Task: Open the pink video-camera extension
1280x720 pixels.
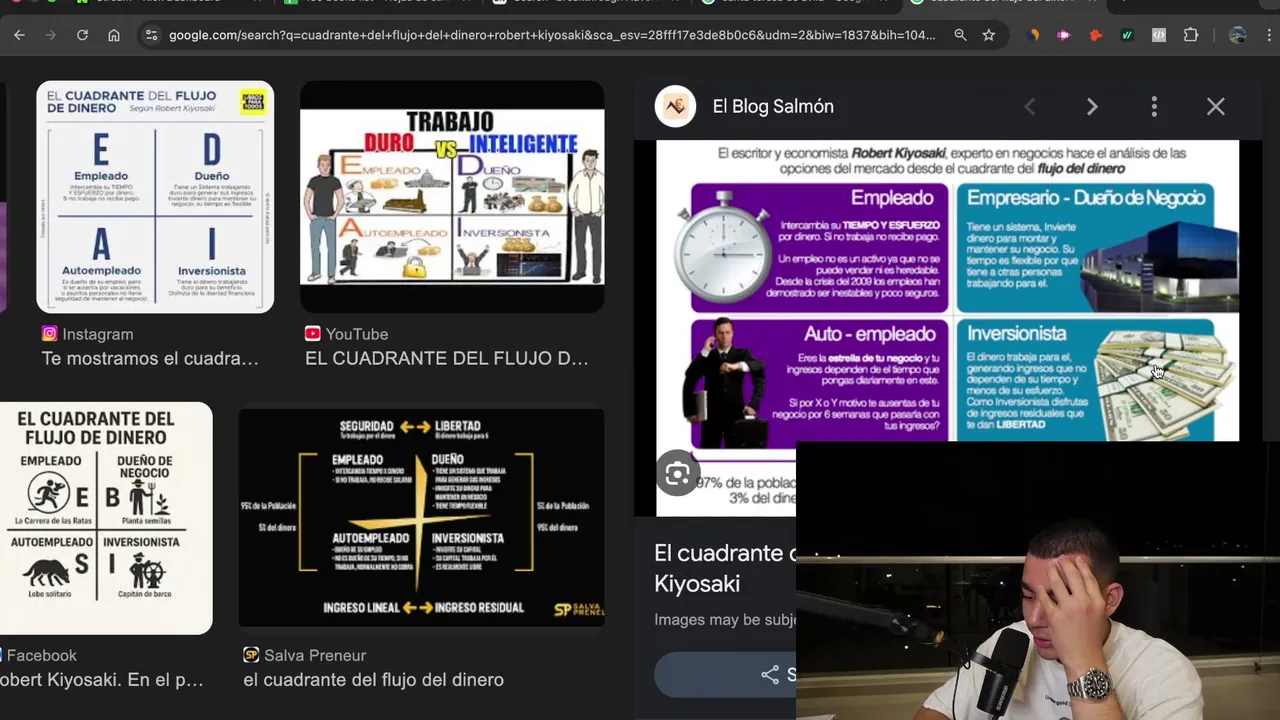Action: point(1064,35)
